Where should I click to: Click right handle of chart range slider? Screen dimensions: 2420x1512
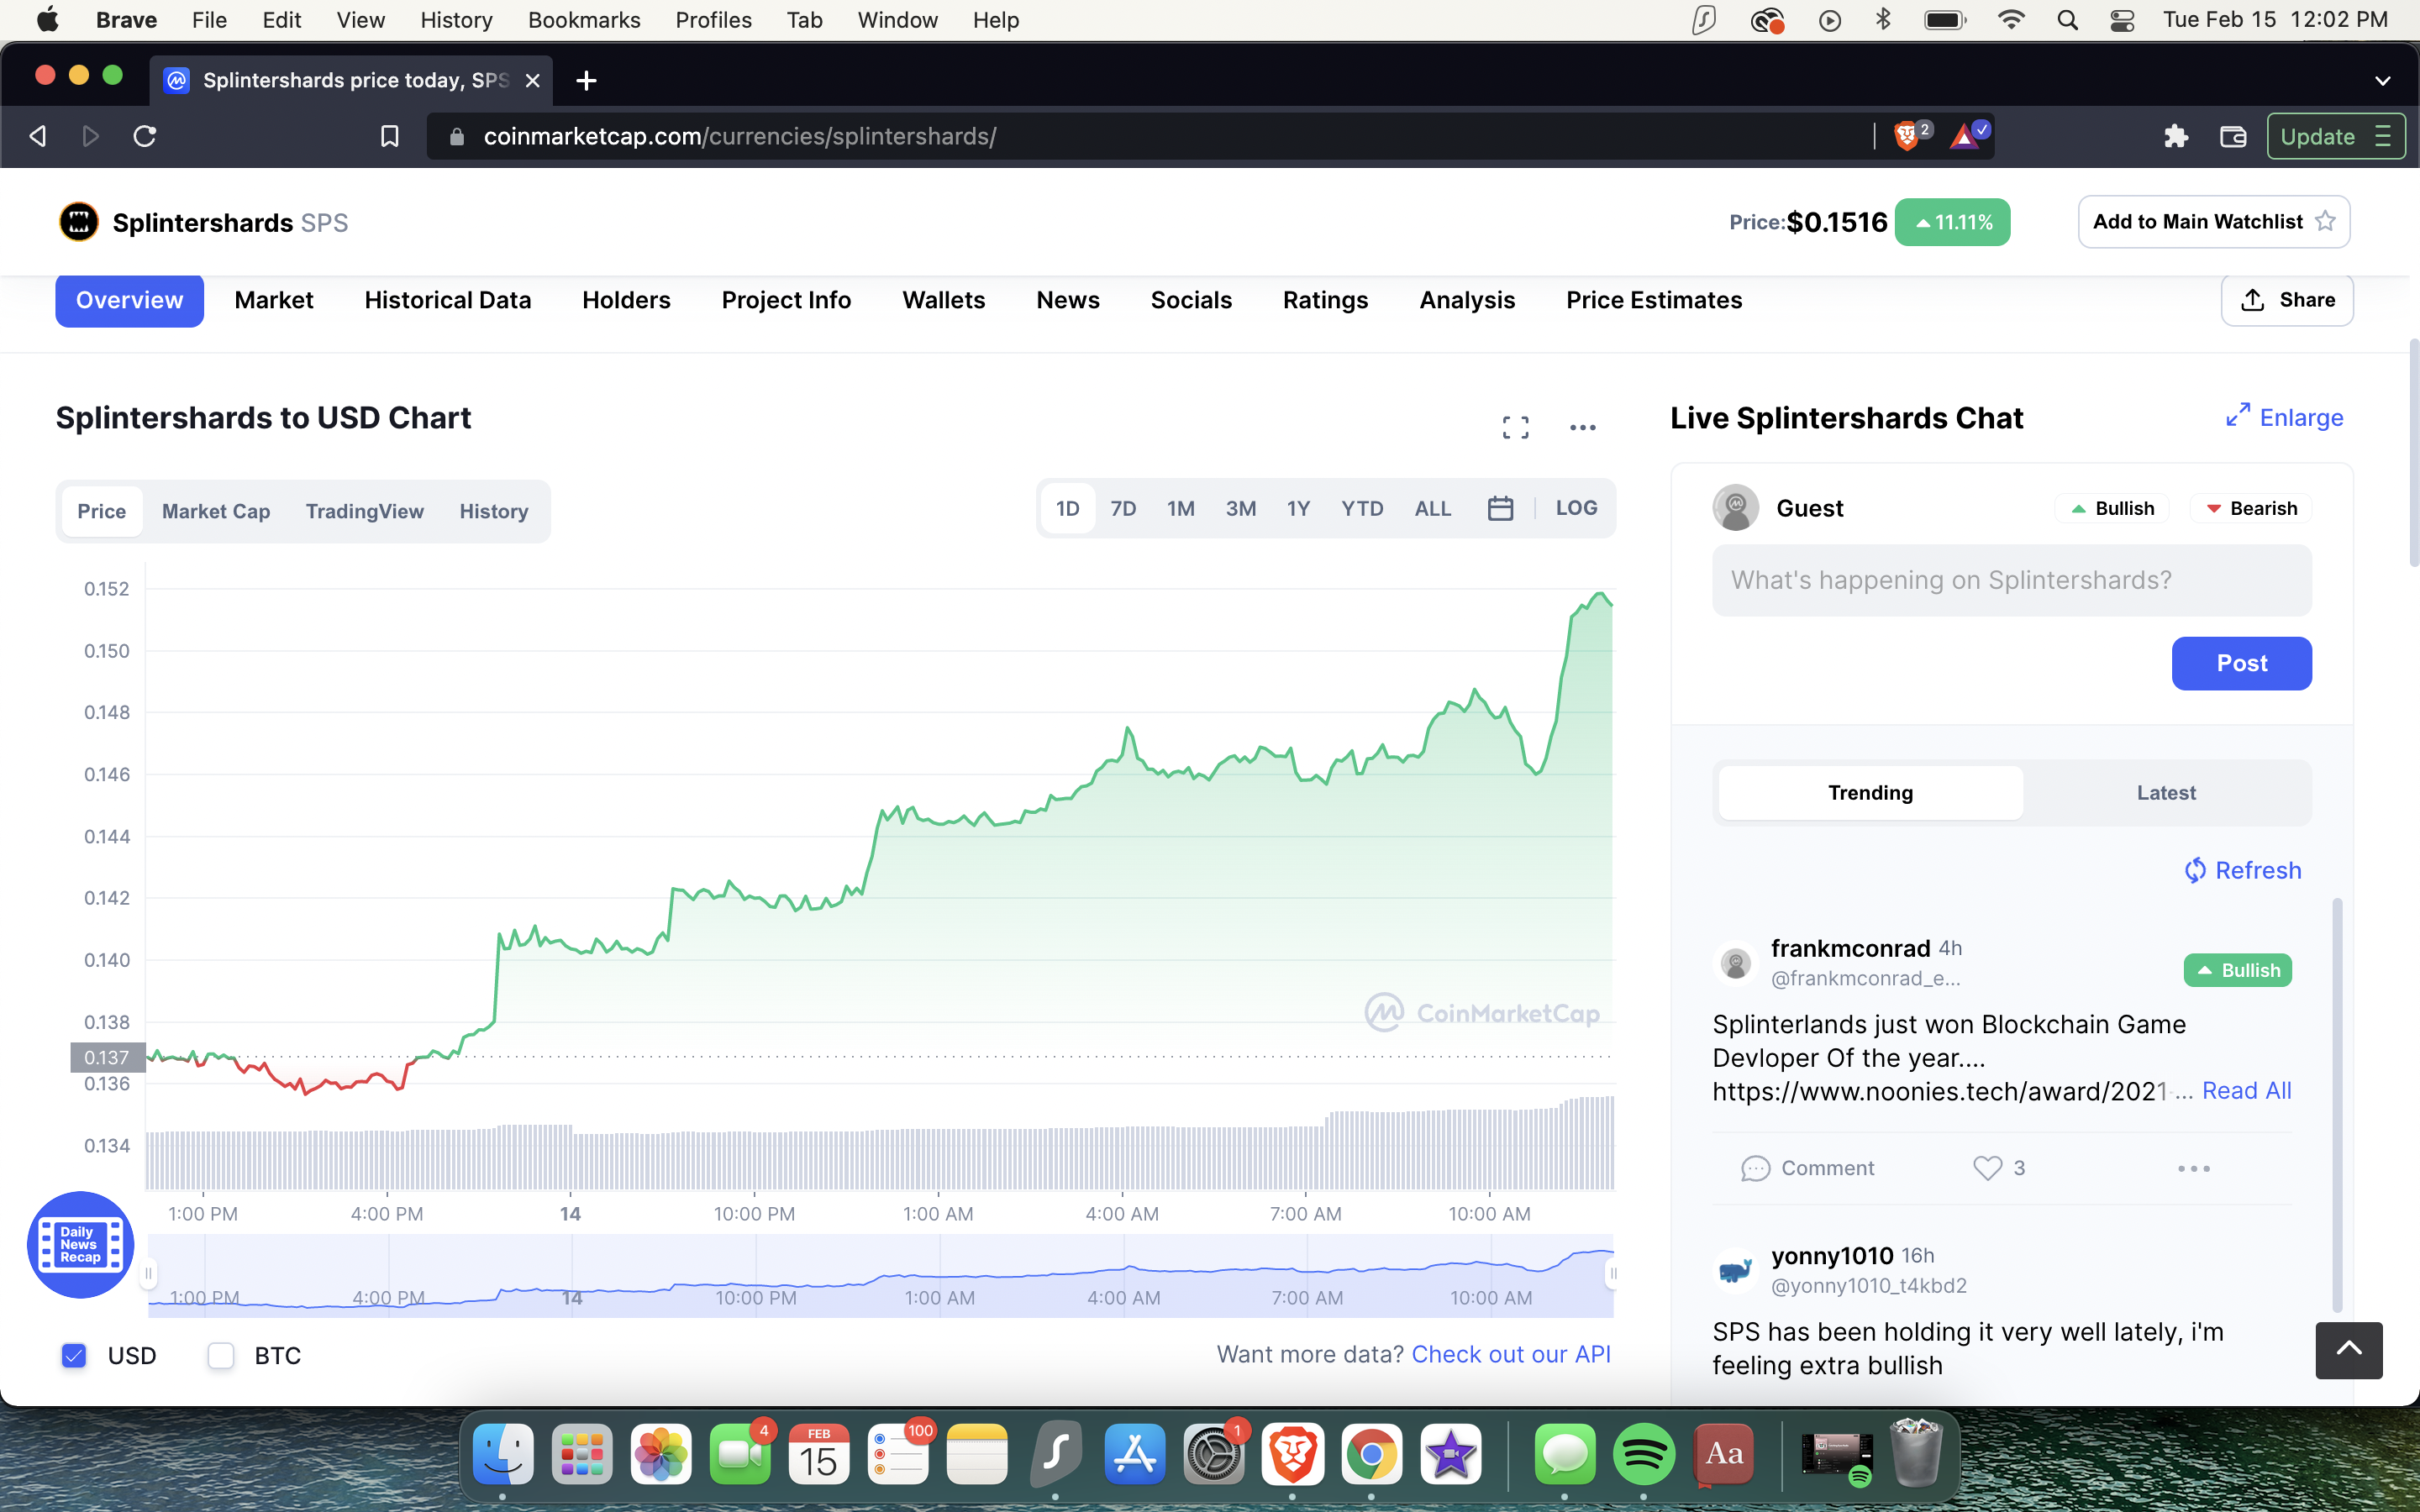tap(1612, 1273)
